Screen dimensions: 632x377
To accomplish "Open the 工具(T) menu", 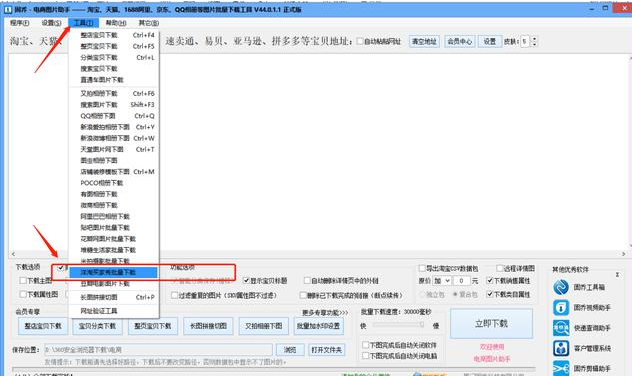I will pyautogui.click(x=83, y=23).
